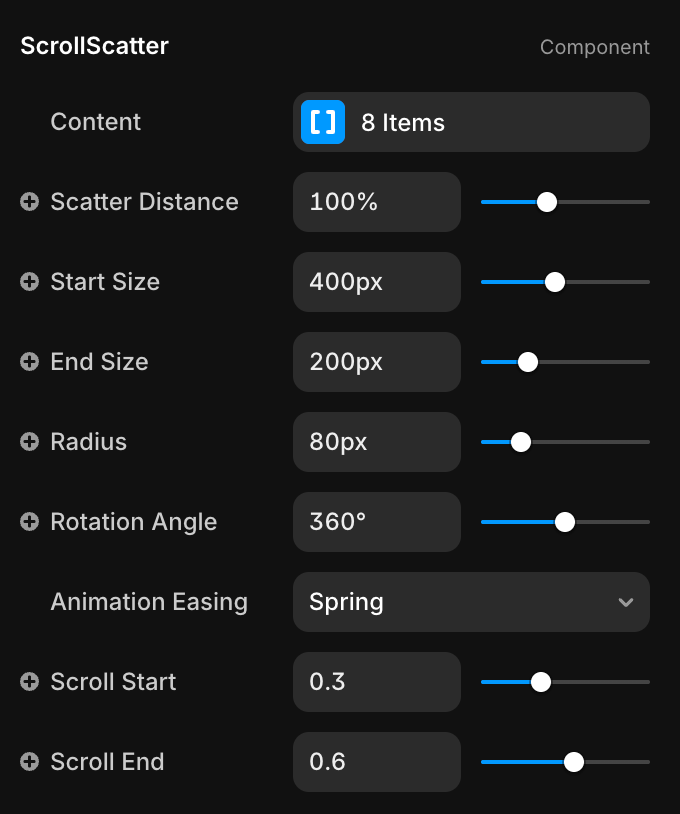Click the Scroll End slider knob

[573, 762]
